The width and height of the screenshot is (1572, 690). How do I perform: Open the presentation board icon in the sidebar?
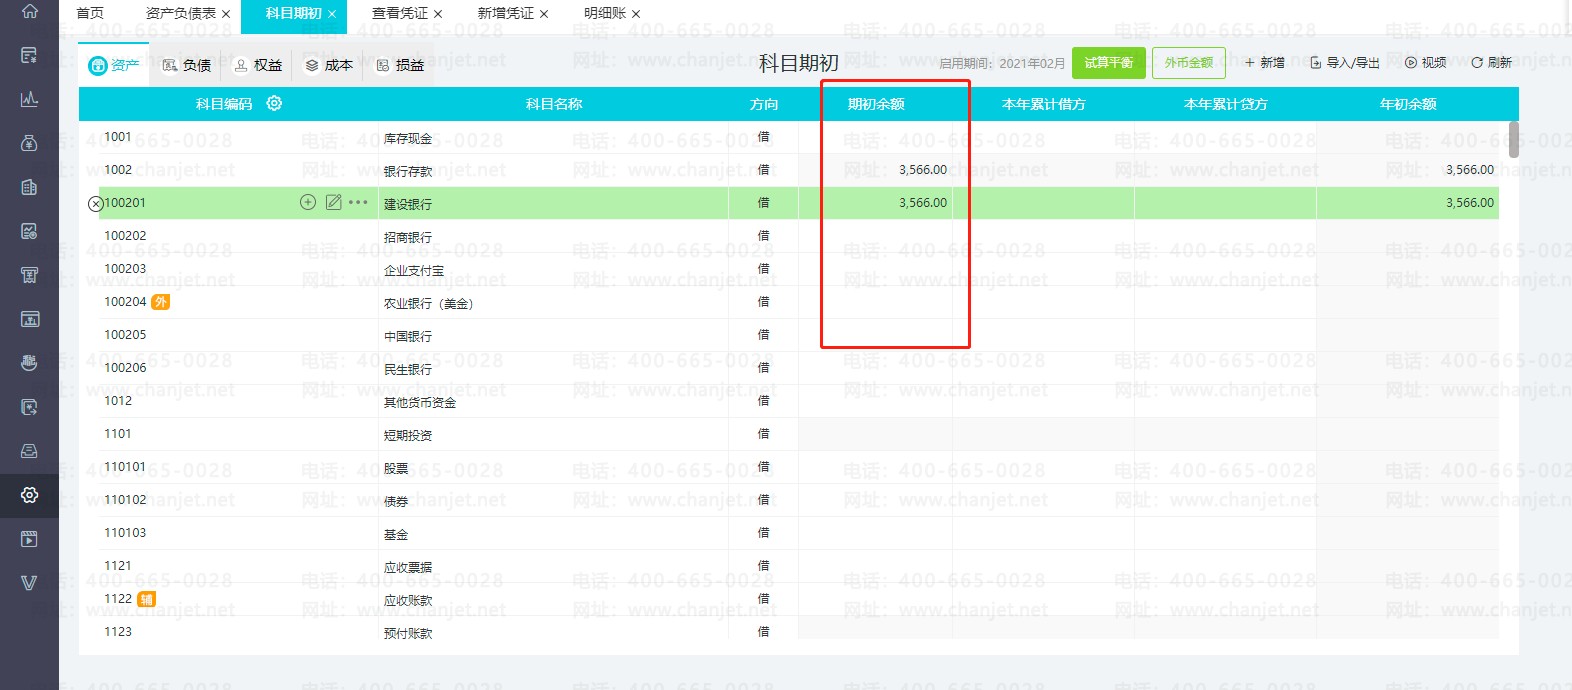pyautogui.click(x=29, y=319)
